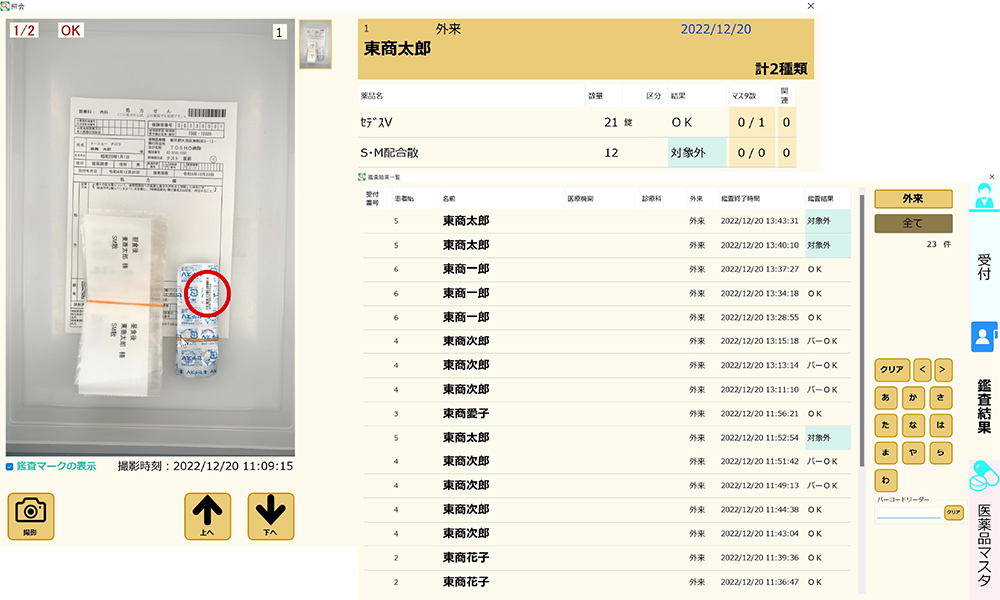Select row 東商次郎 at 13:15:18
This screenshot has height=600, width=1000.
coord(607,342)
